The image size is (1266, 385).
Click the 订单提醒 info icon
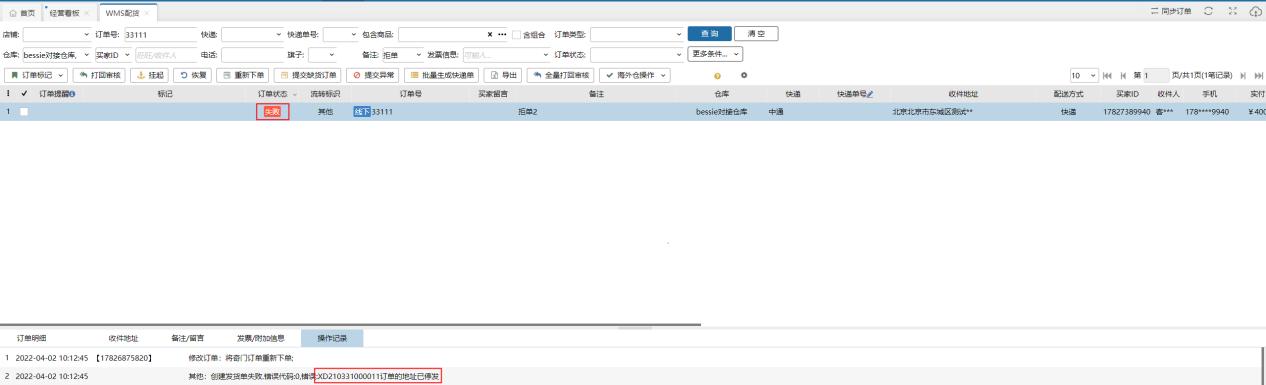coord(71,94)
